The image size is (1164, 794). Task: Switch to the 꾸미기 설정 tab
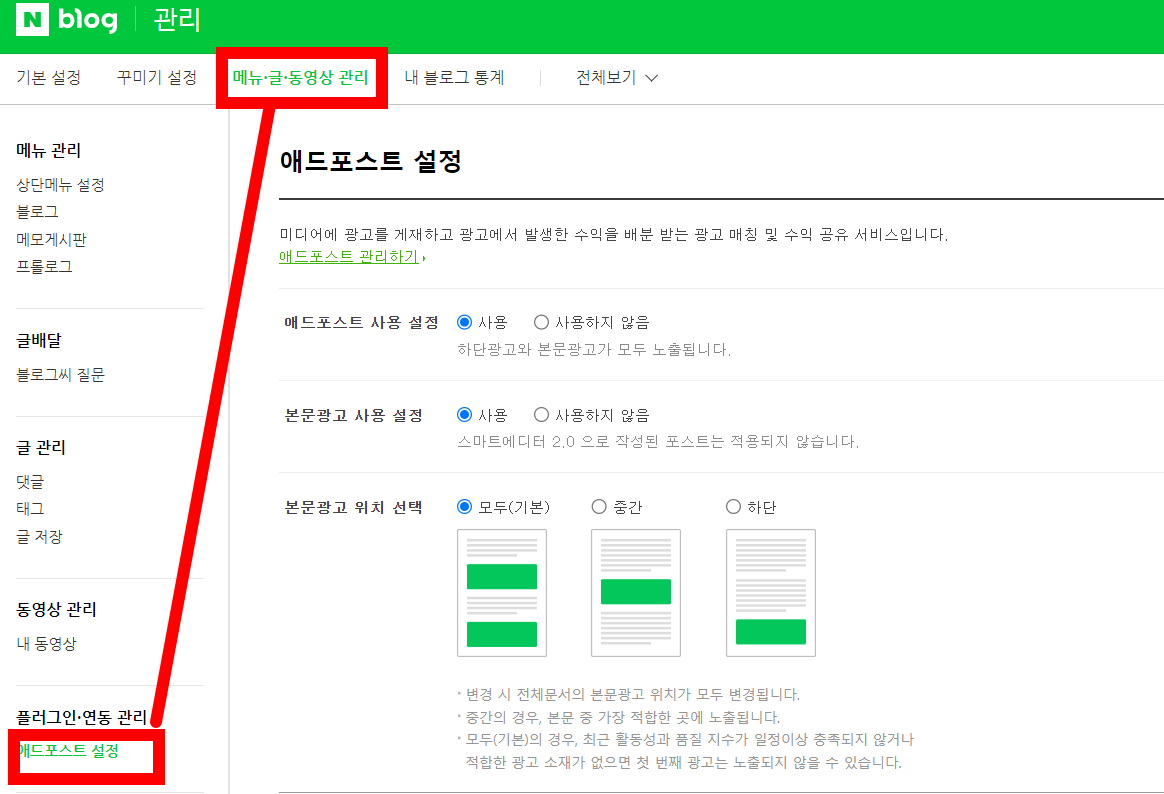156,77
